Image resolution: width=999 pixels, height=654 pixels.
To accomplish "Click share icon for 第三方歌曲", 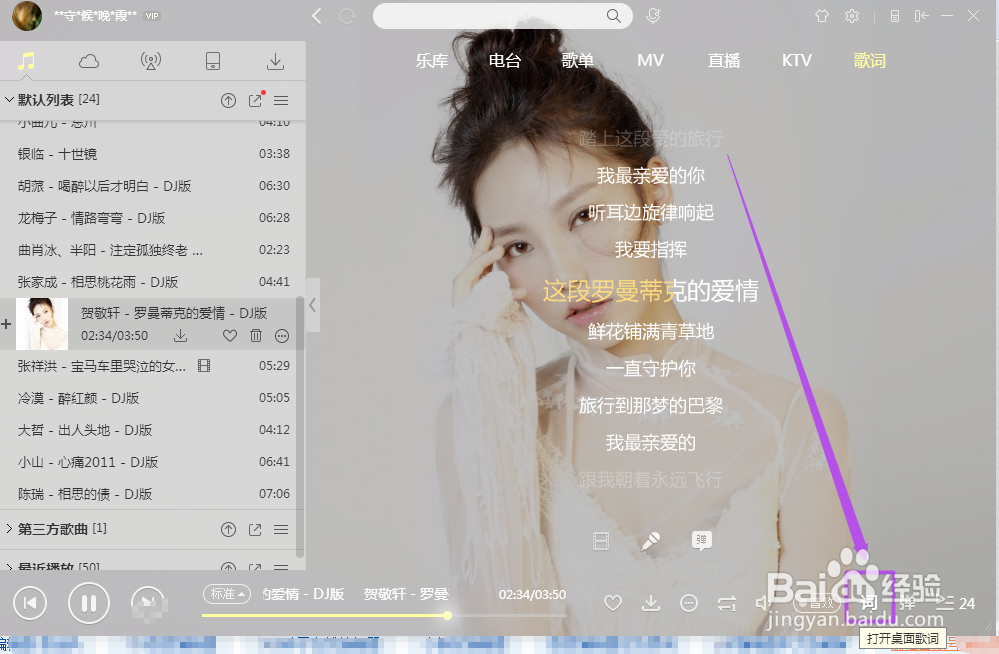I will (x=255, y=529).
